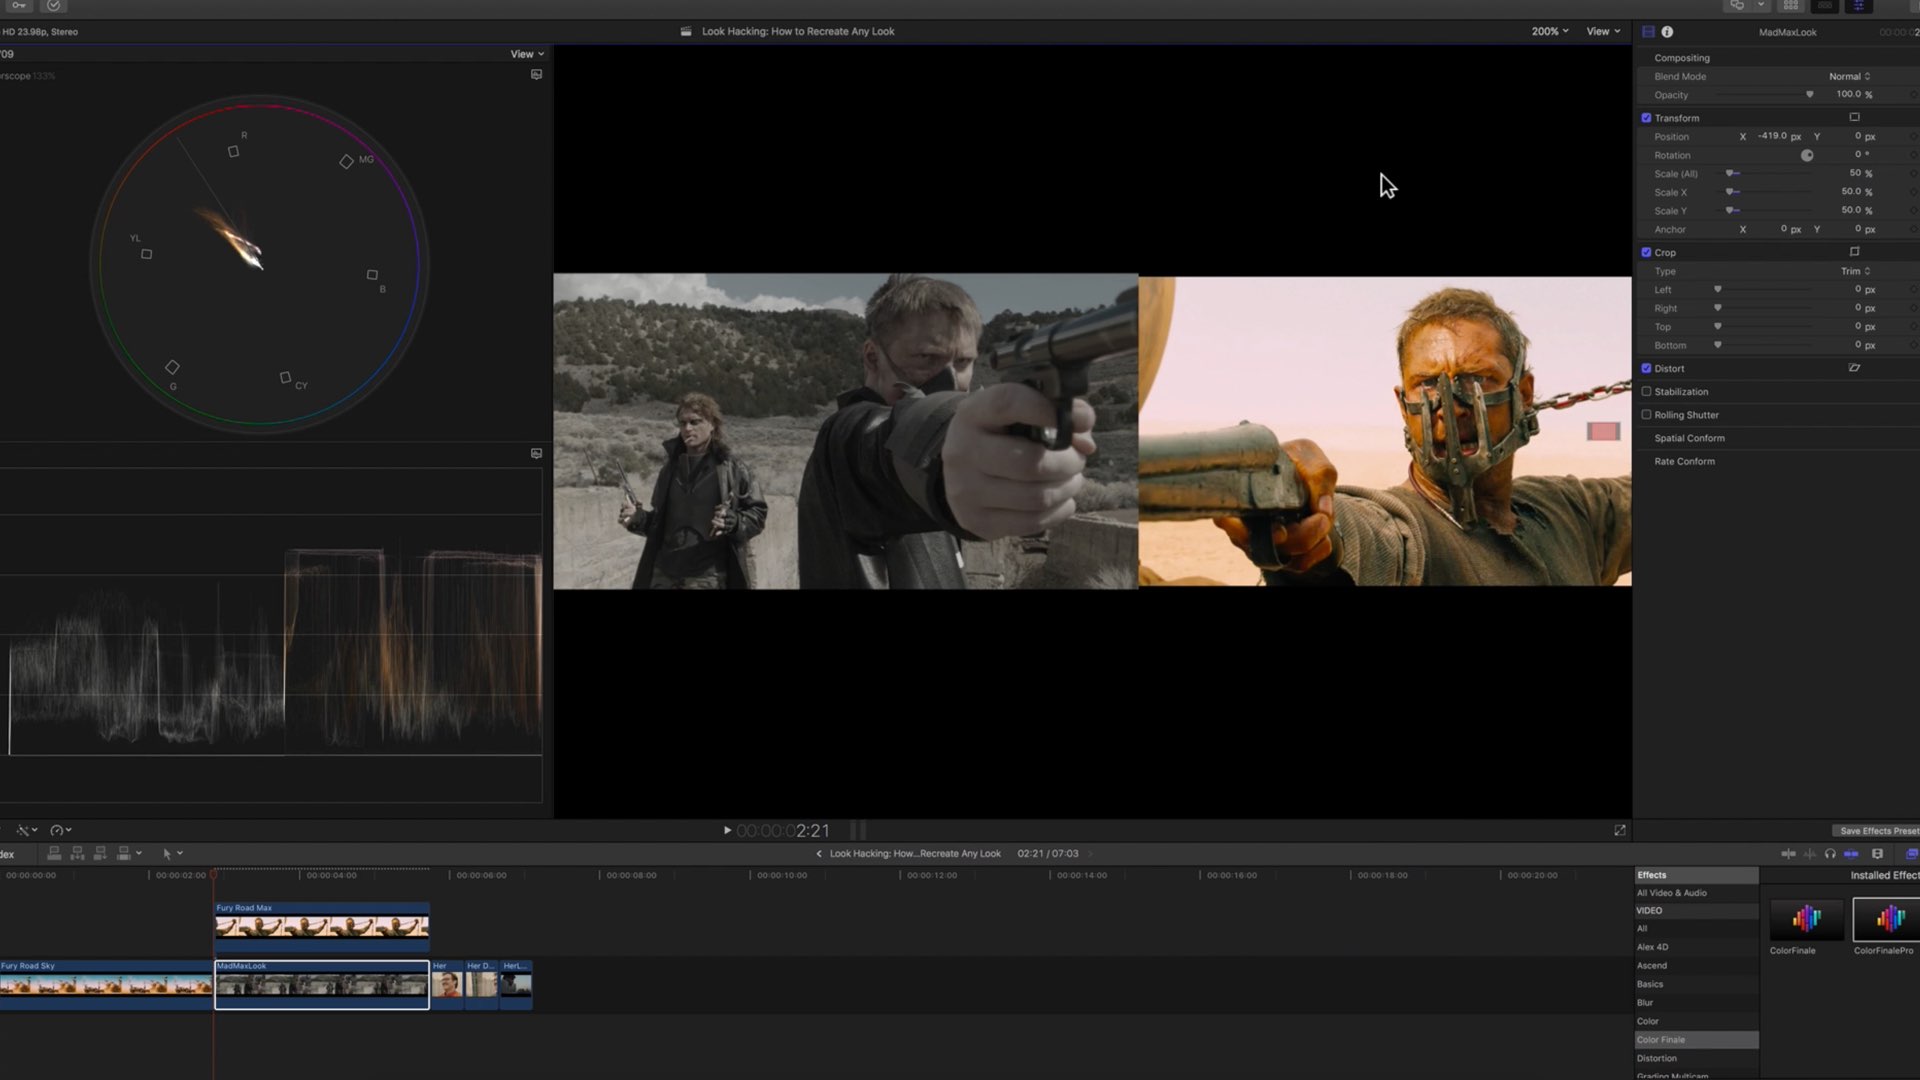Open the edit mode dropdown chevron
The image size is (1920, 1080).
[x=139, y=853]
